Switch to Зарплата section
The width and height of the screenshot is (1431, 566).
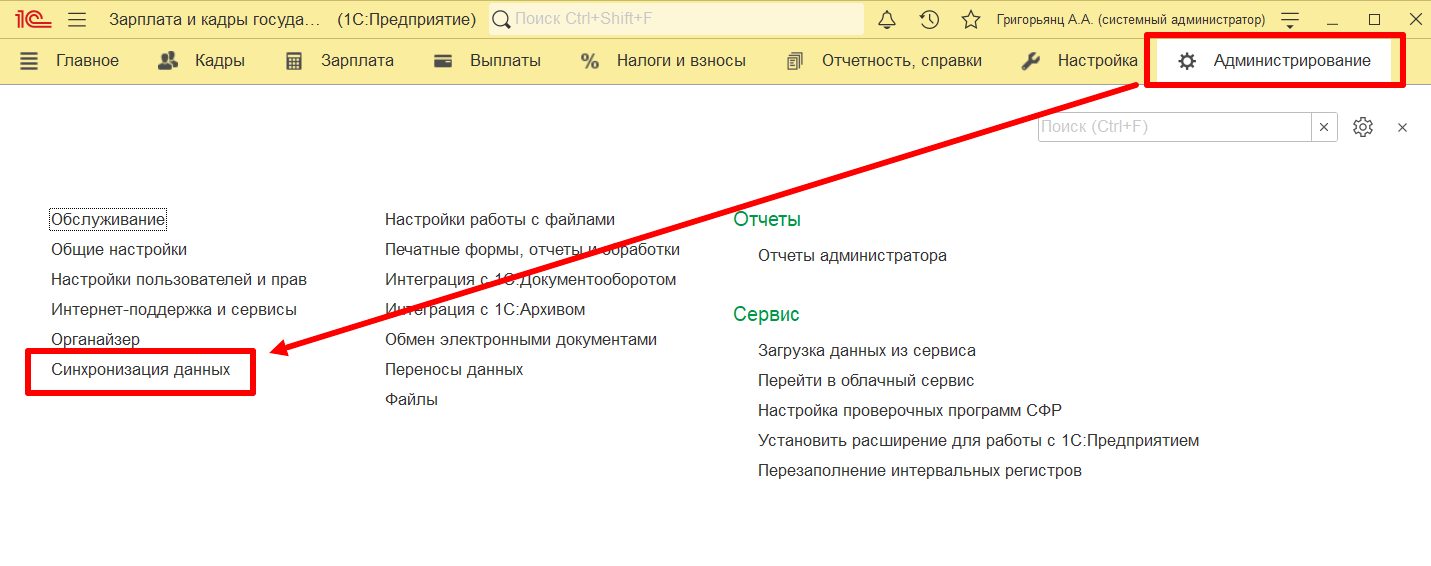tap(339, 61)
